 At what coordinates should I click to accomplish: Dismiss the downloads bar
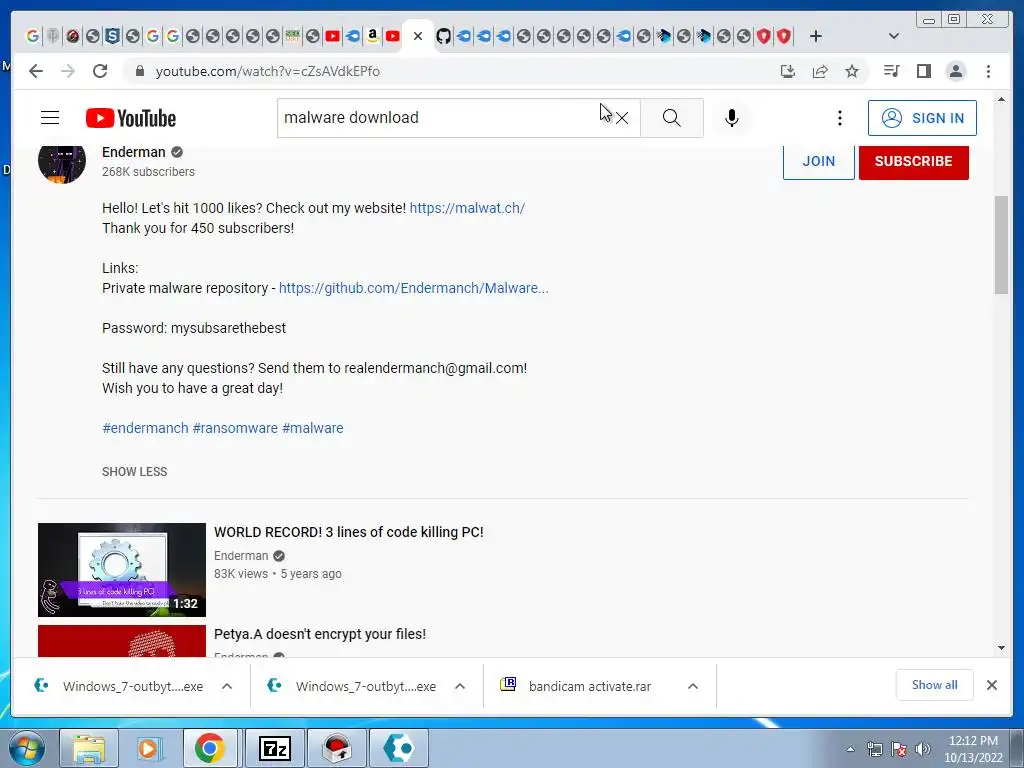[x=991, y=685]
